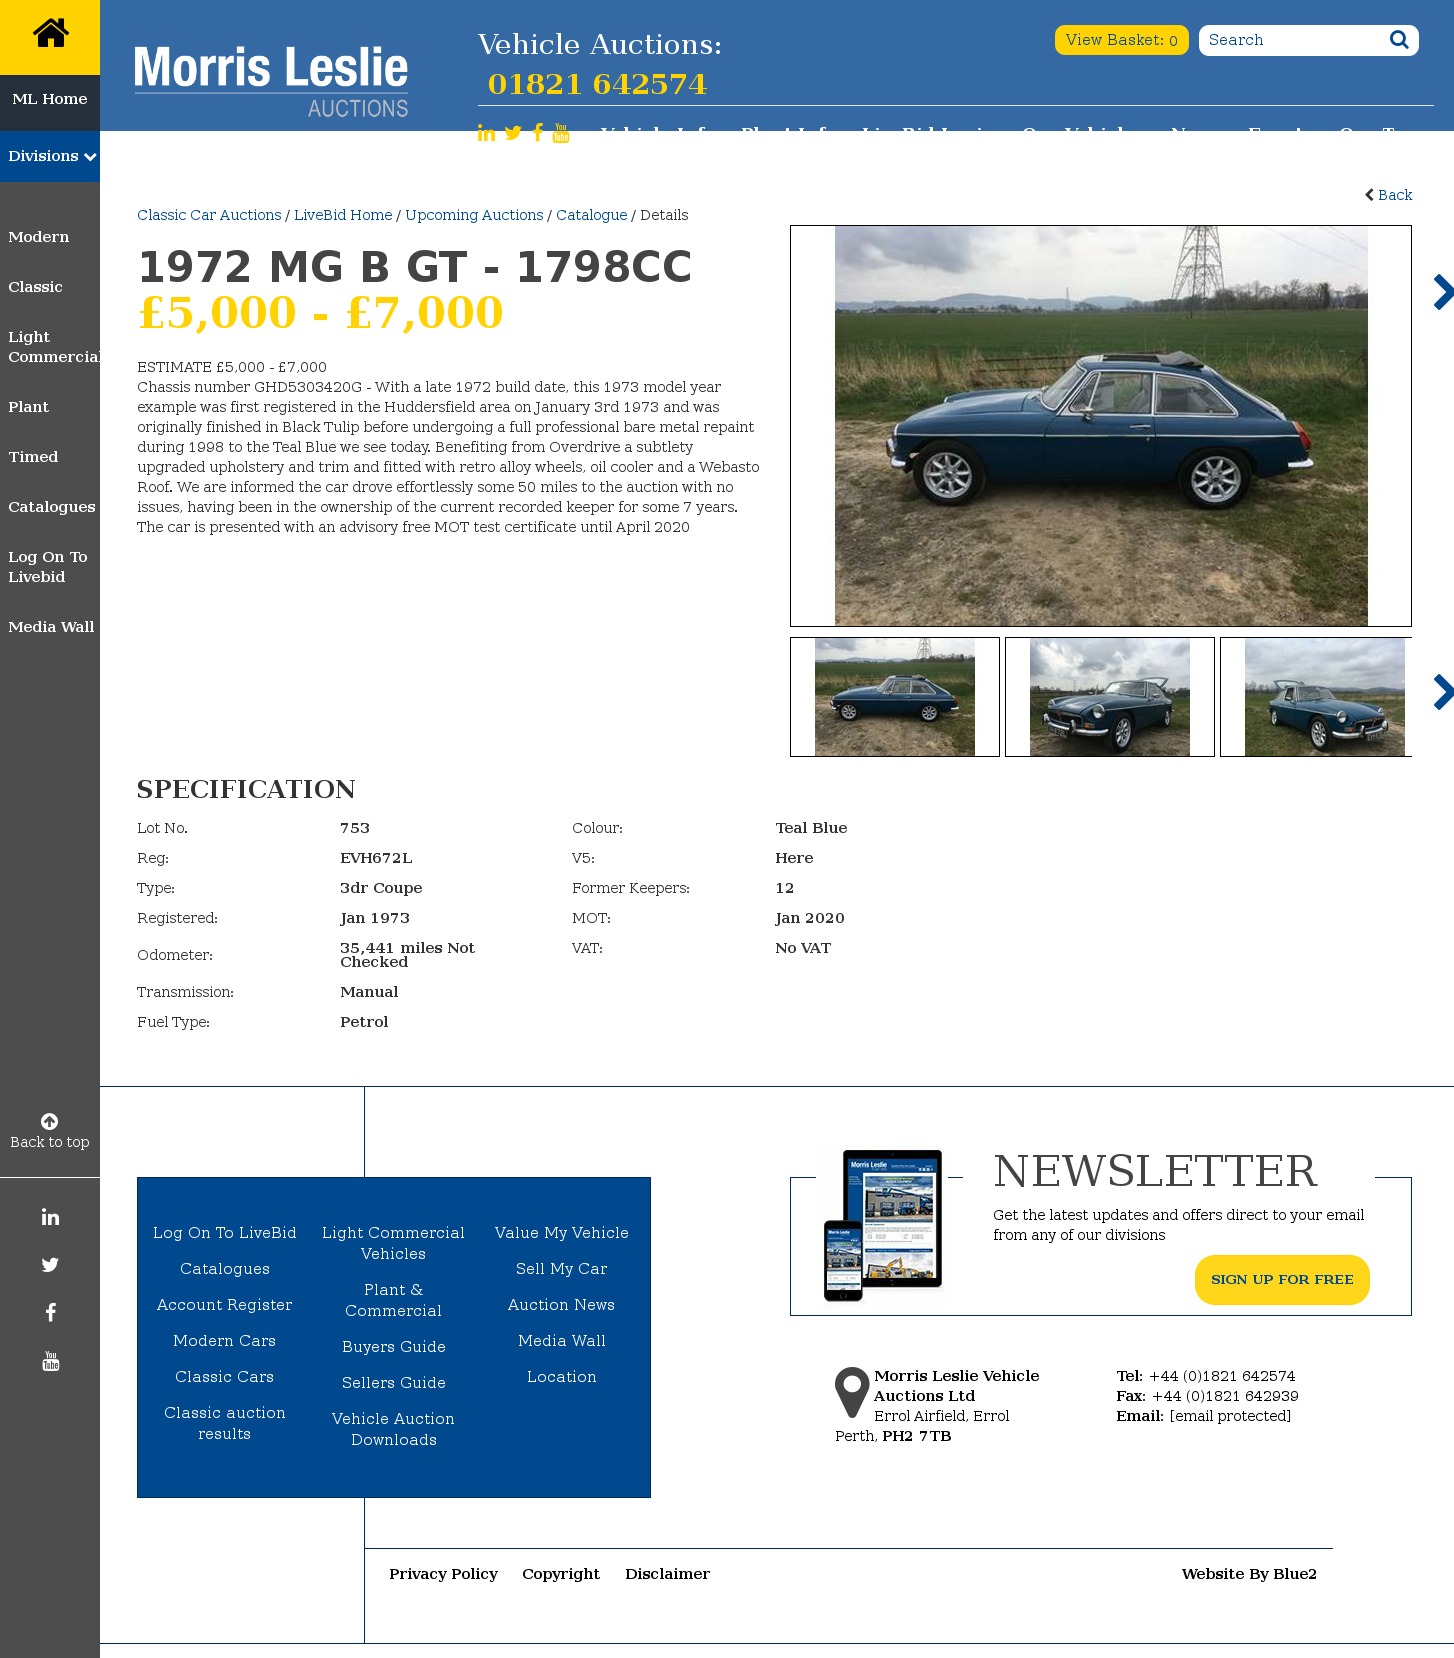
Task: Open Facebook icon in header
Action: (538, 133)
